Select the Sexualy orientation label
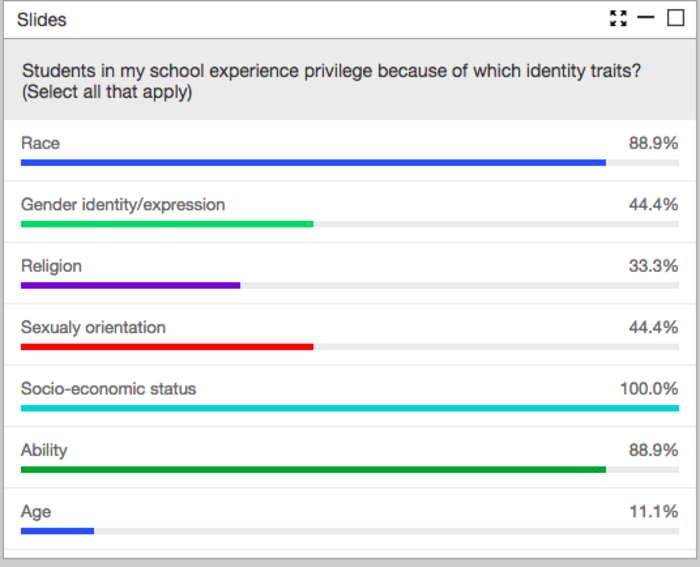Image resolution: width=700 pixels, height=567 pixels. coord(93,328)
